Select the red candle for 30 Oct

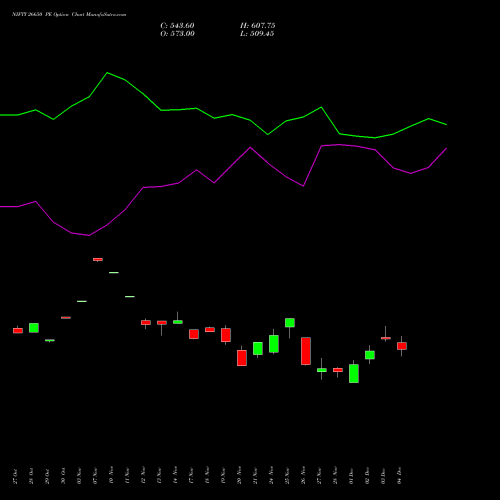pos(66,318)
